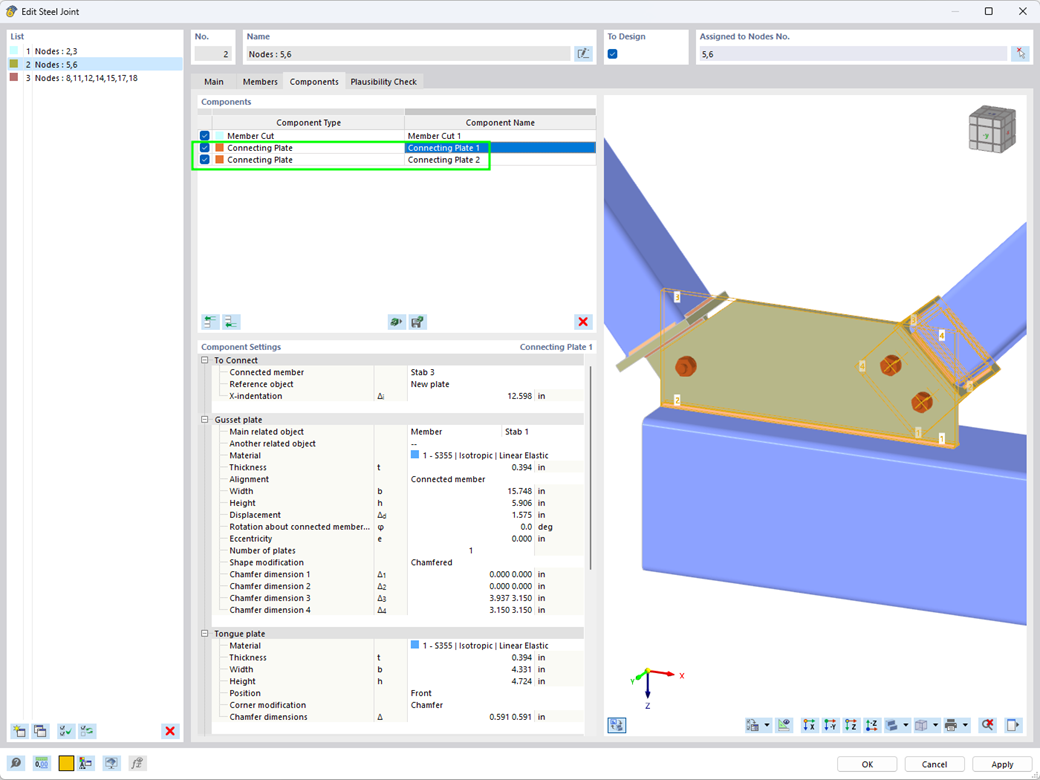This screenshot has height=780, width=1040.
Task: Click the new component insert icon
Action: [x=209, y=321]
